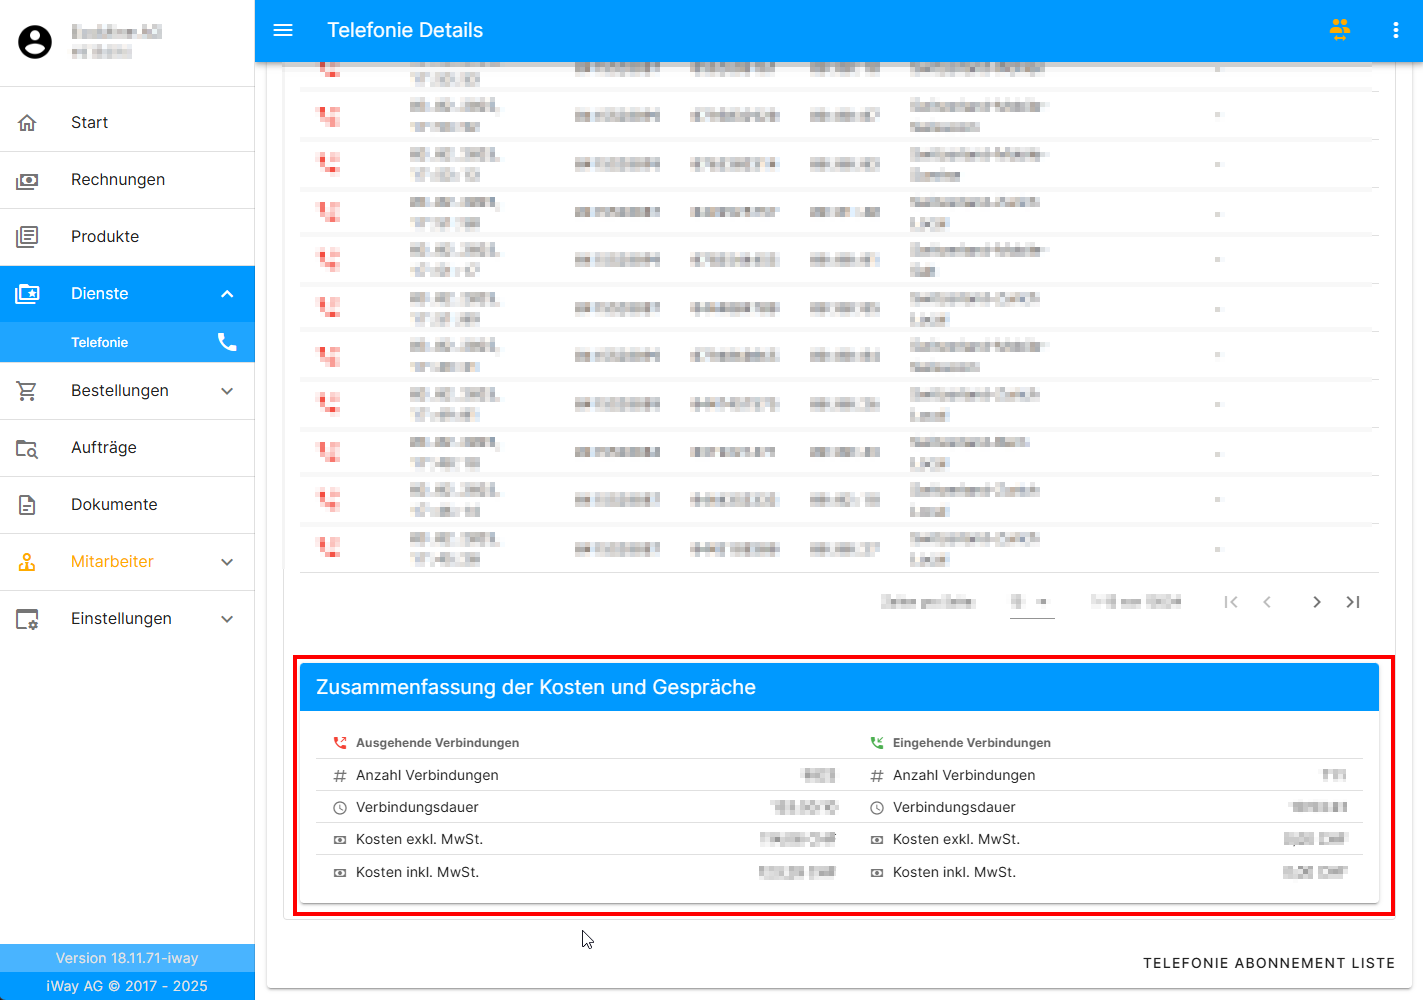Expand the Einstellungen submenu chevron
1423x1000 pixels.
point(227,619)
